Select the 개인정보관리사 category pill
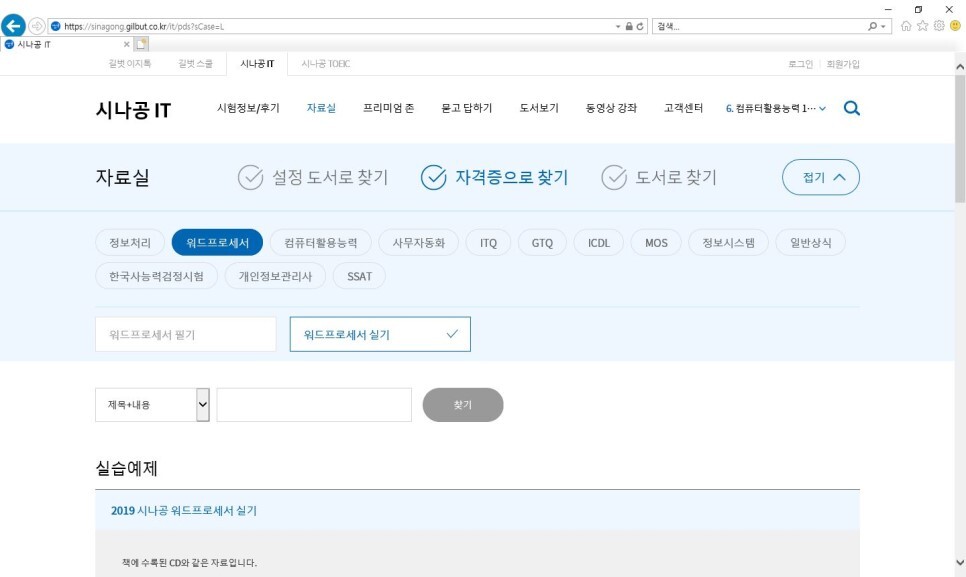Viewport: 966px width, 577px height. pos(275,276)
